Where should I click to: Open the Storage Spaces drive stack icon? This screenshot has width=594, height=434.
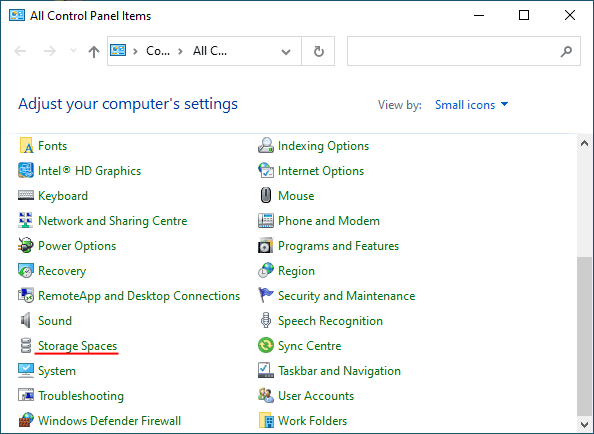[x=26, y=346]
